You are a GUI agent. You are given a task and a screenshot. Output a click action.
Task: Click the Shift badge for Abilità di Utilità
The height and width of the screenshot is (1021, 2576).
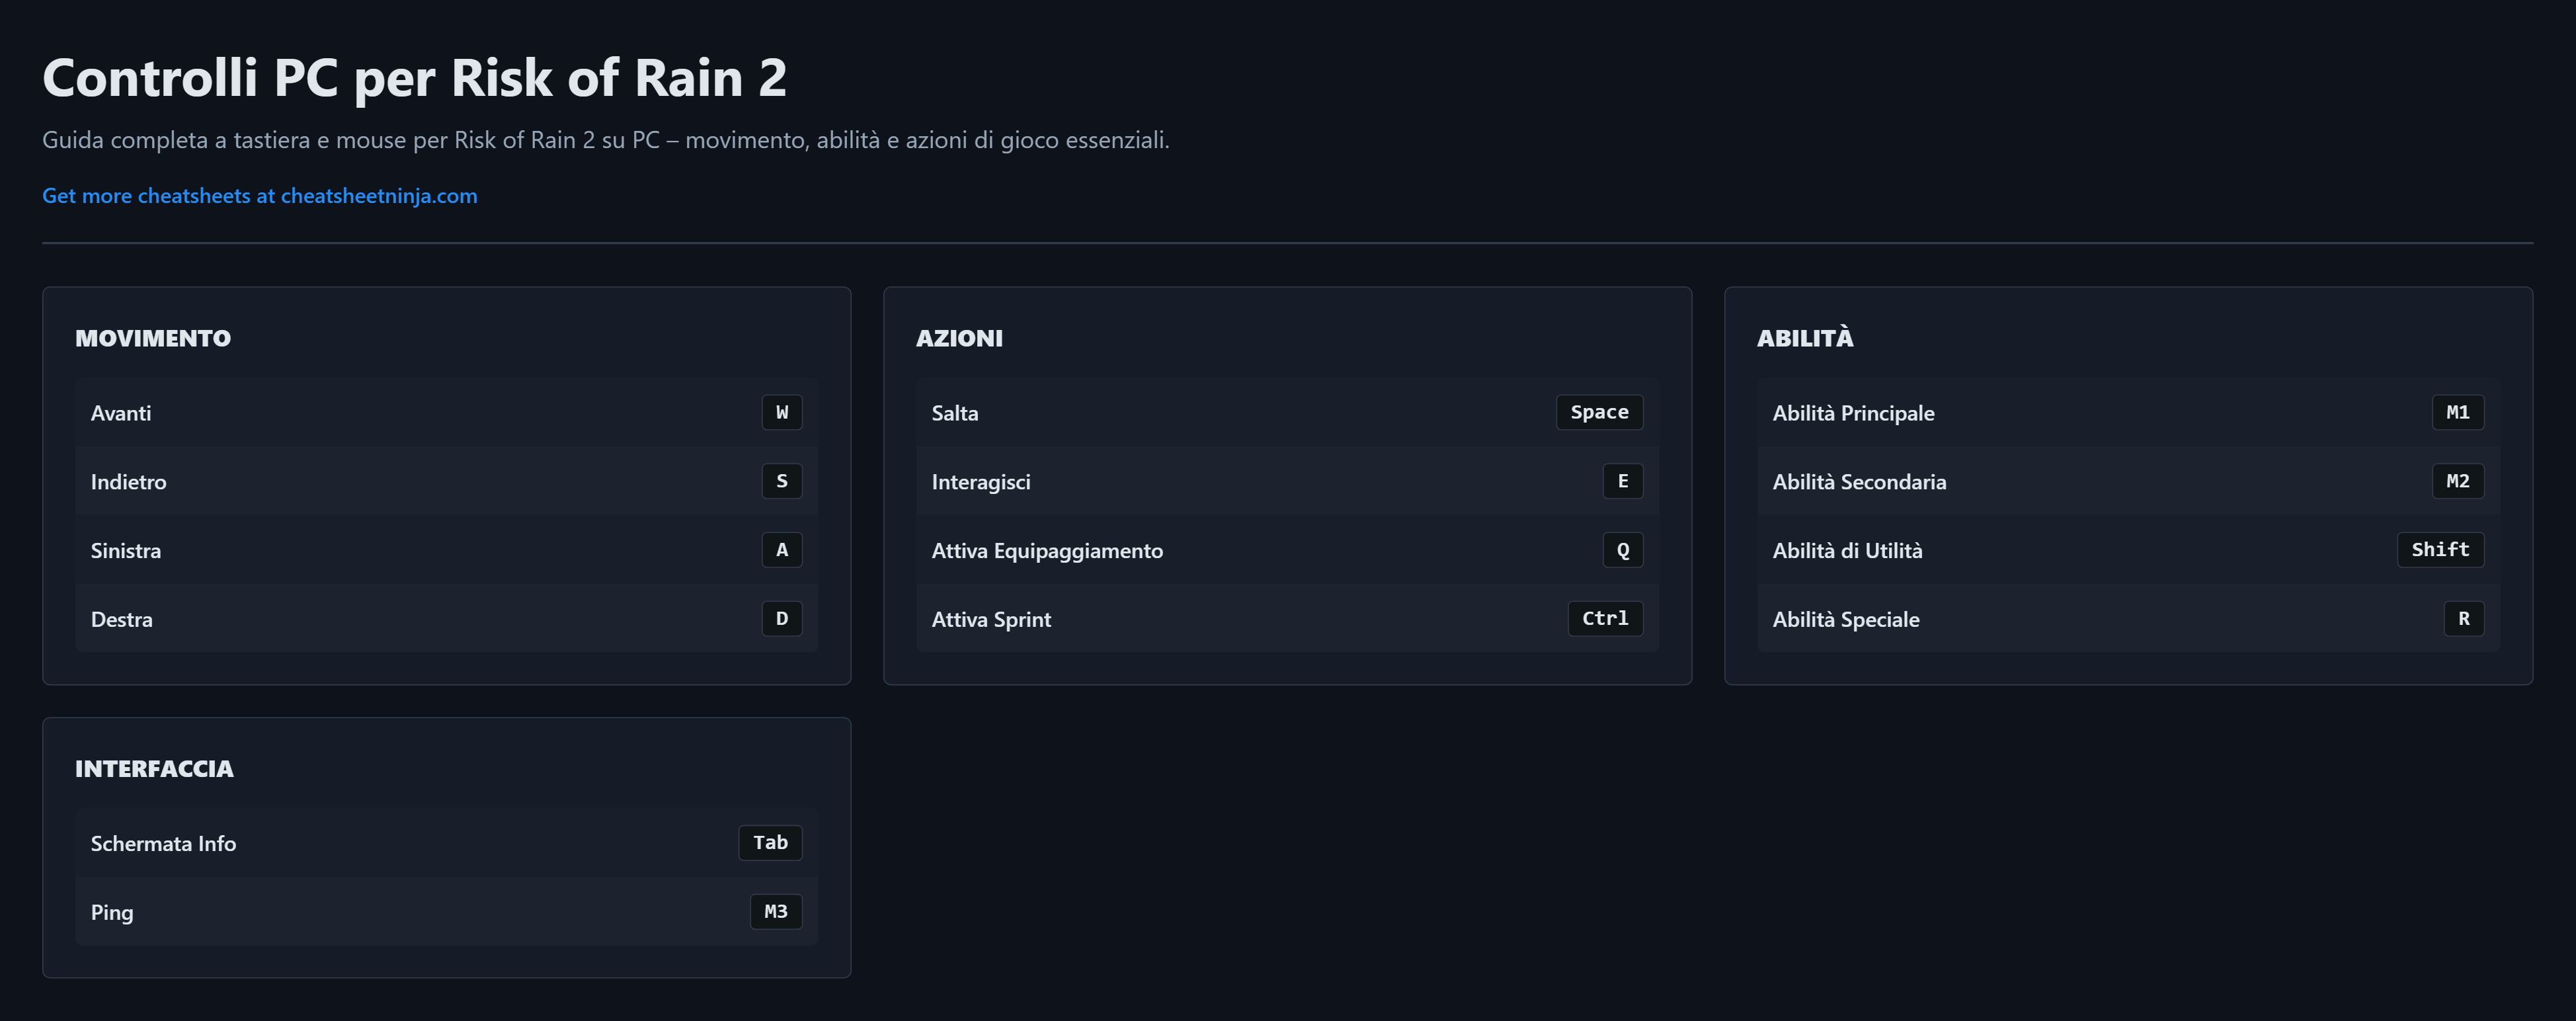(2439, 550)
